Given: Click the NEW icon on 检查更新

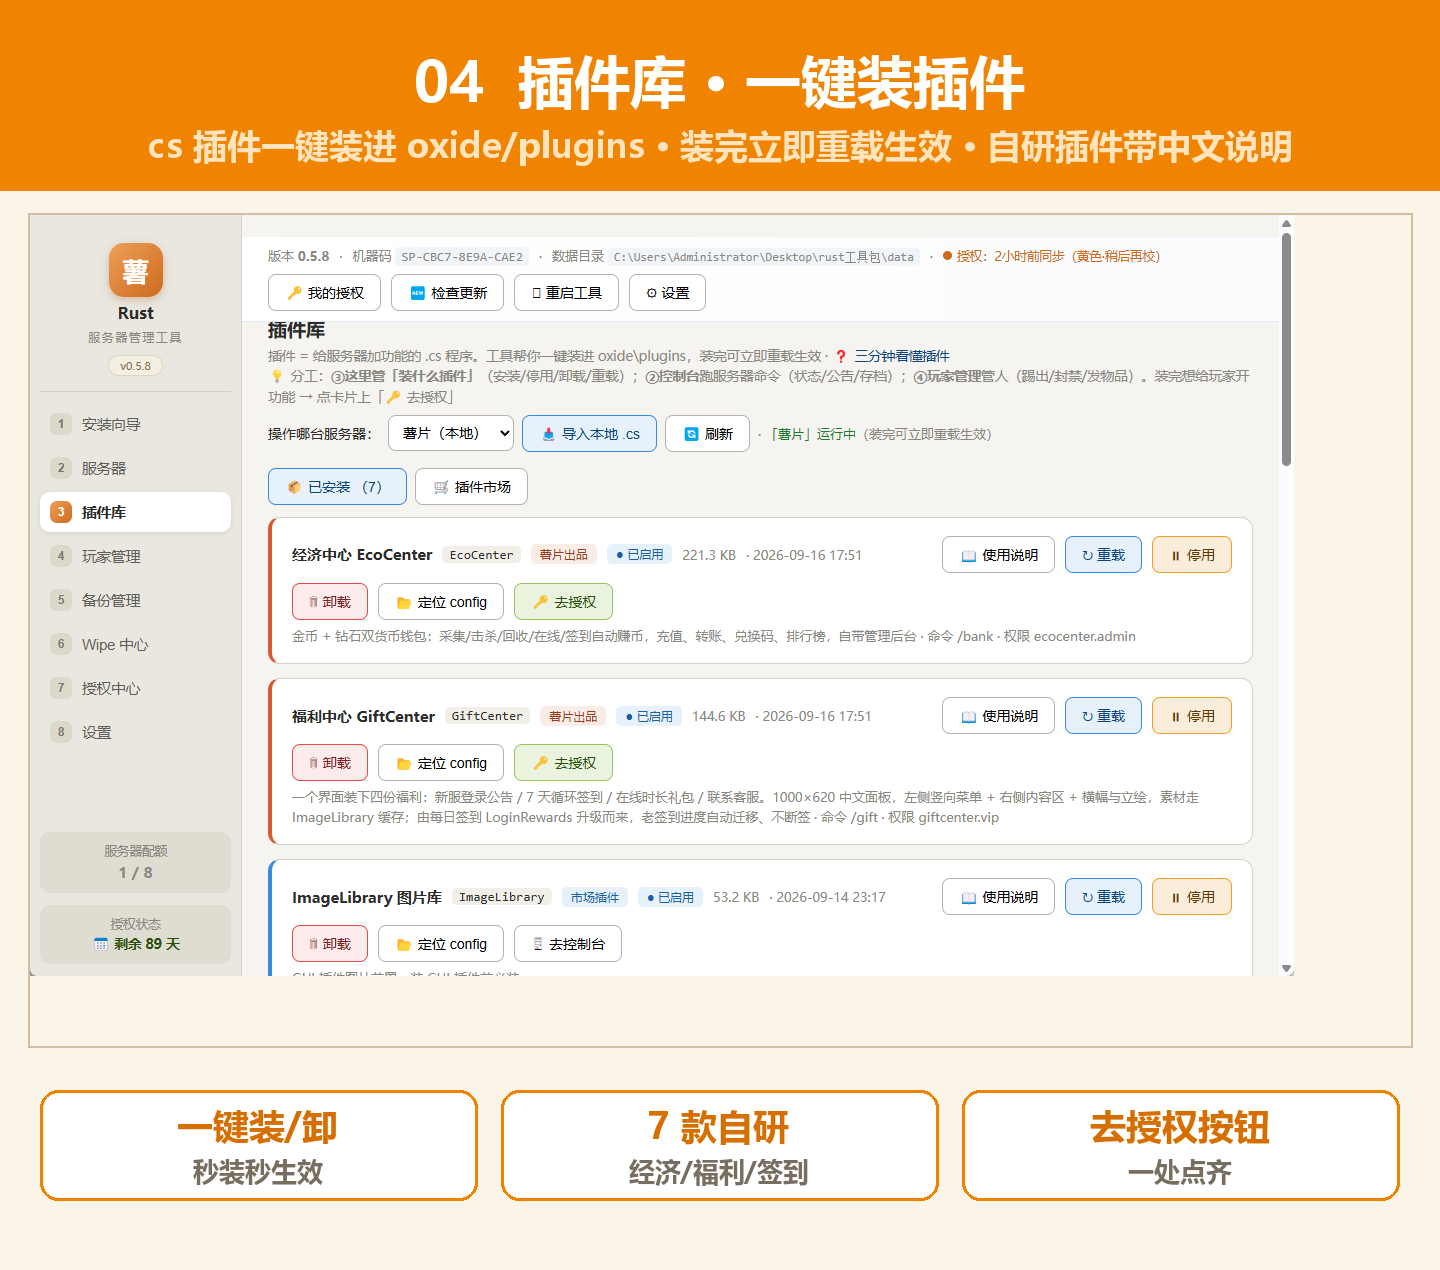Looking at the screenshot, I should click(418, 293).
